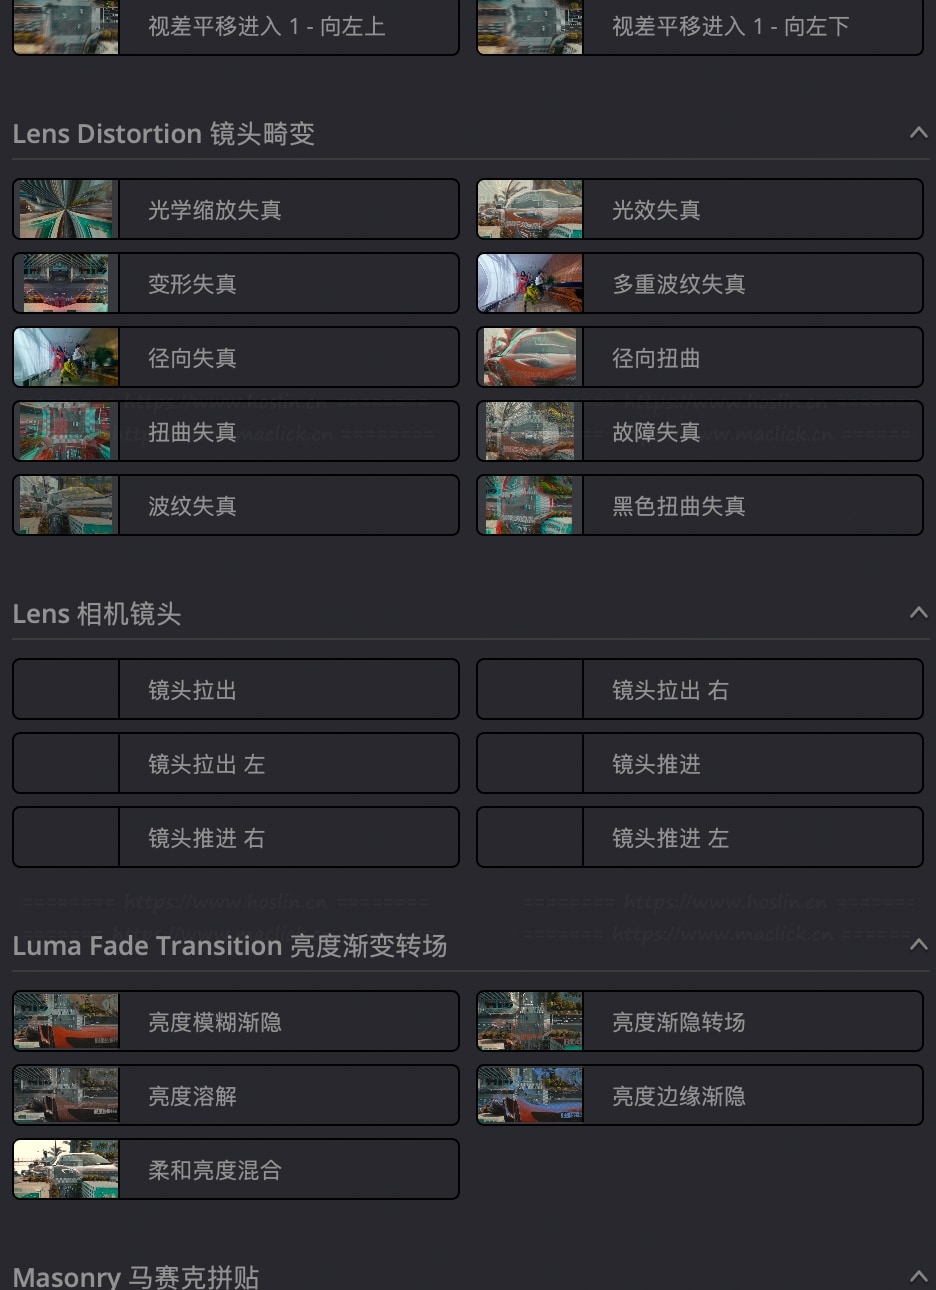936x1290 pixels.
Task: Collapse the Masonry 马赛克拼贴 section
Action: [x=918, y=1275]
